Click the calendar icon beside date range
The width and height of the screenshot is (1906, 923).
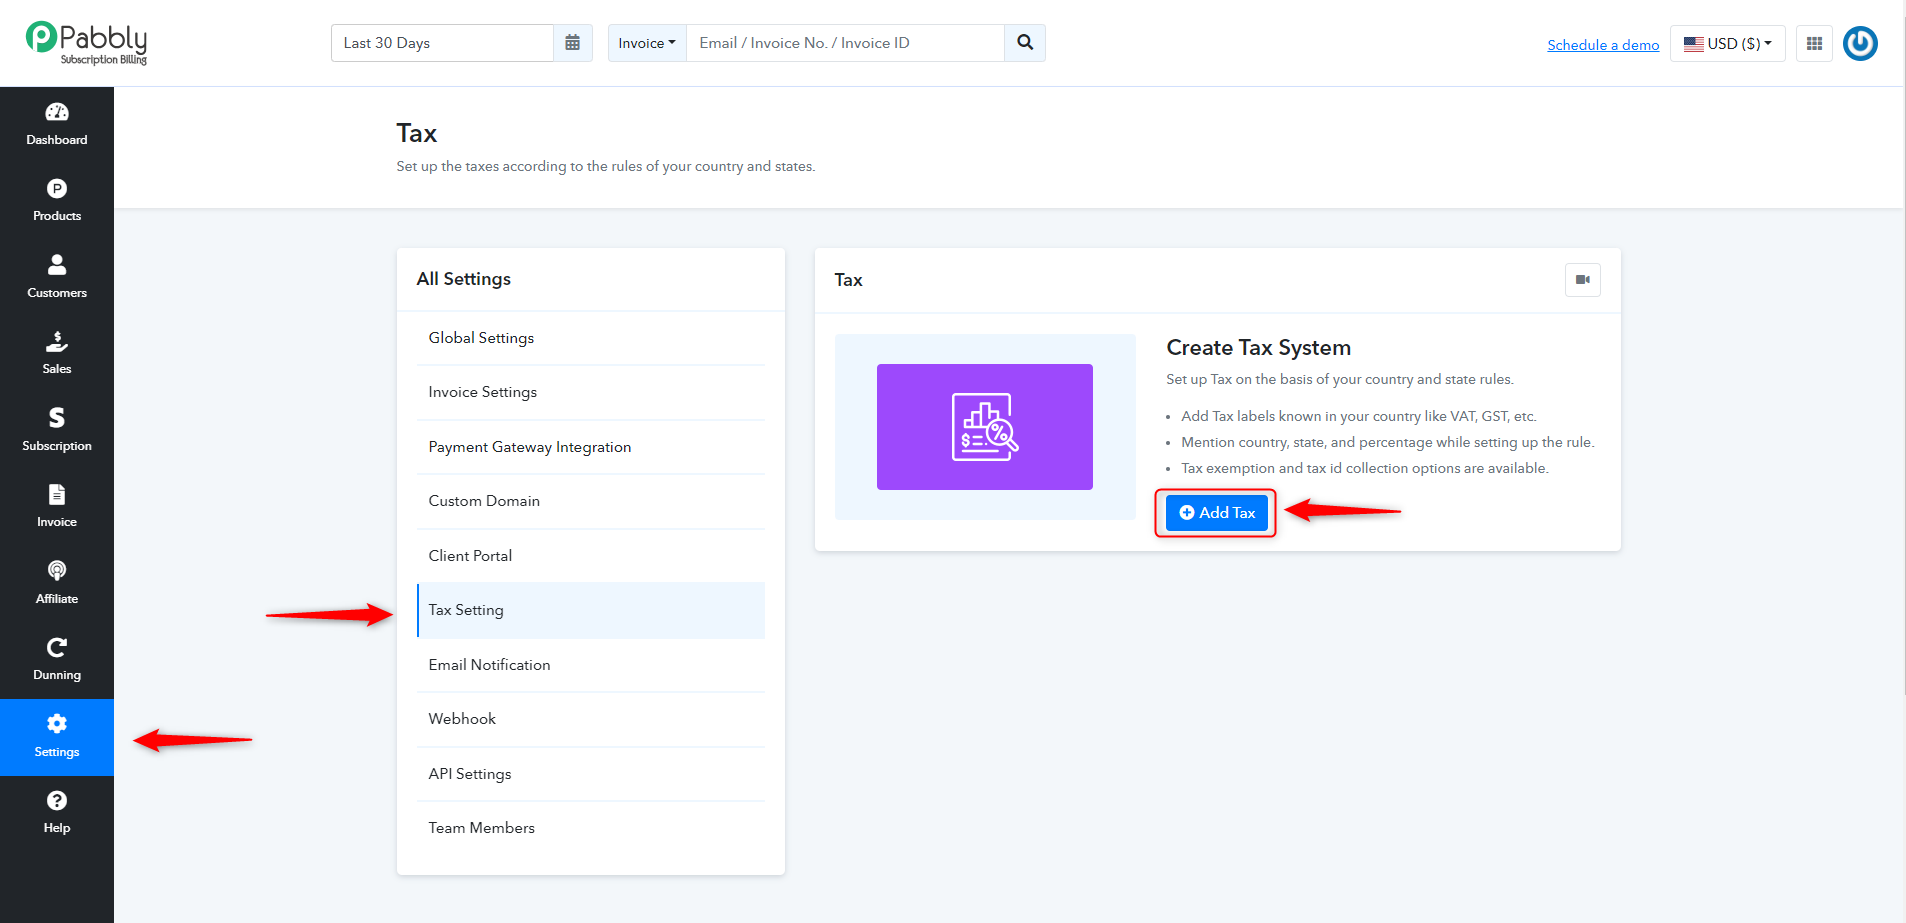pos(573,43)
